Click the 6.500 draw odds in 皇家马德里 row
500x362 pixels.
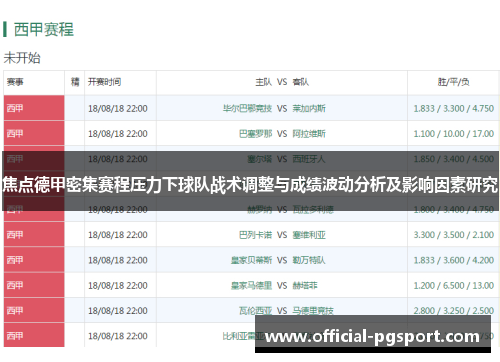click(453, 285)
